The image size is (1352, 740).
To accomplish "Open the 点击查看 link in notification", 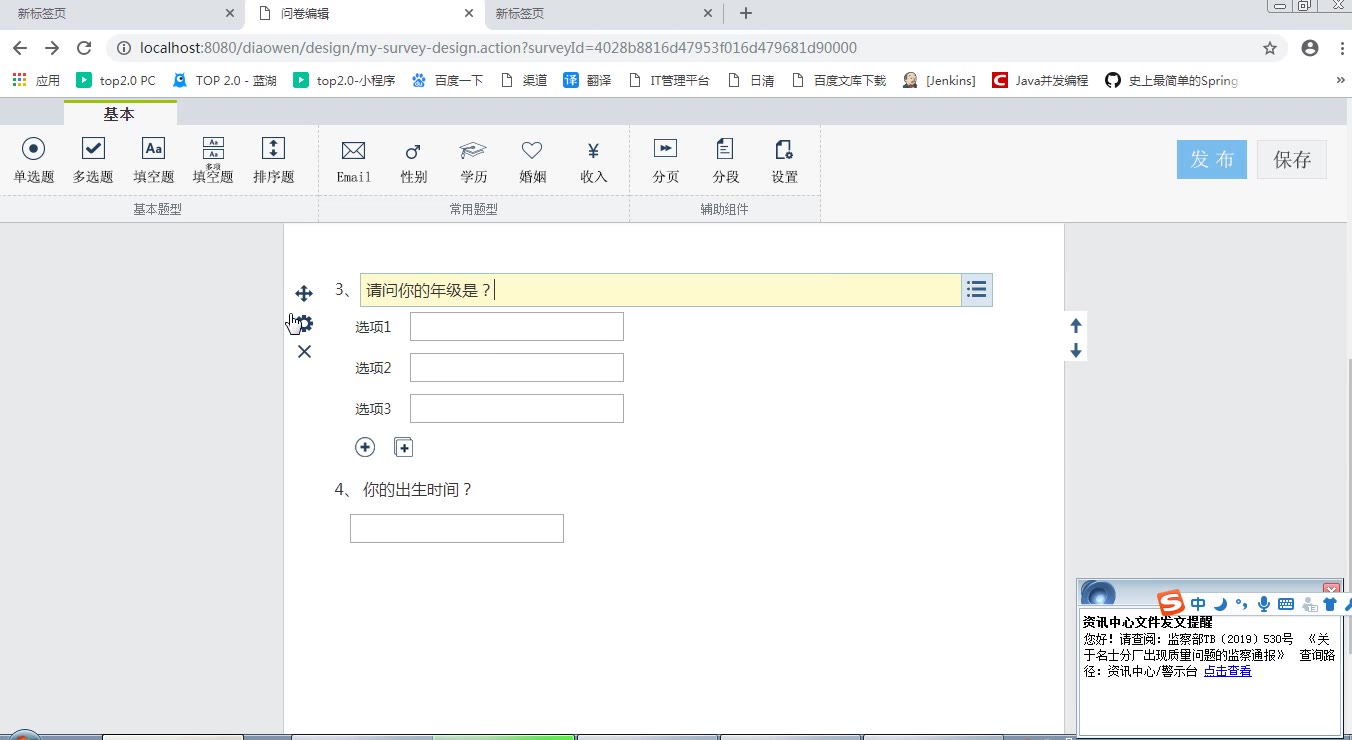I will pos(1227,671).
